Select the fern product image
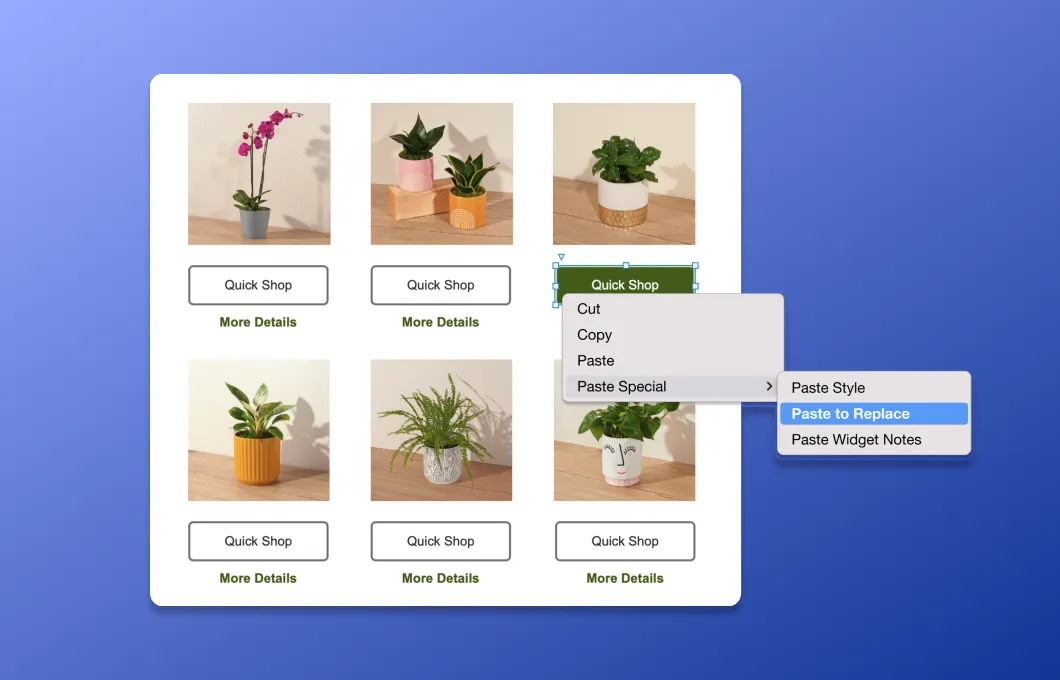This screenshot has width=1060, height=680. click(440, 430)
